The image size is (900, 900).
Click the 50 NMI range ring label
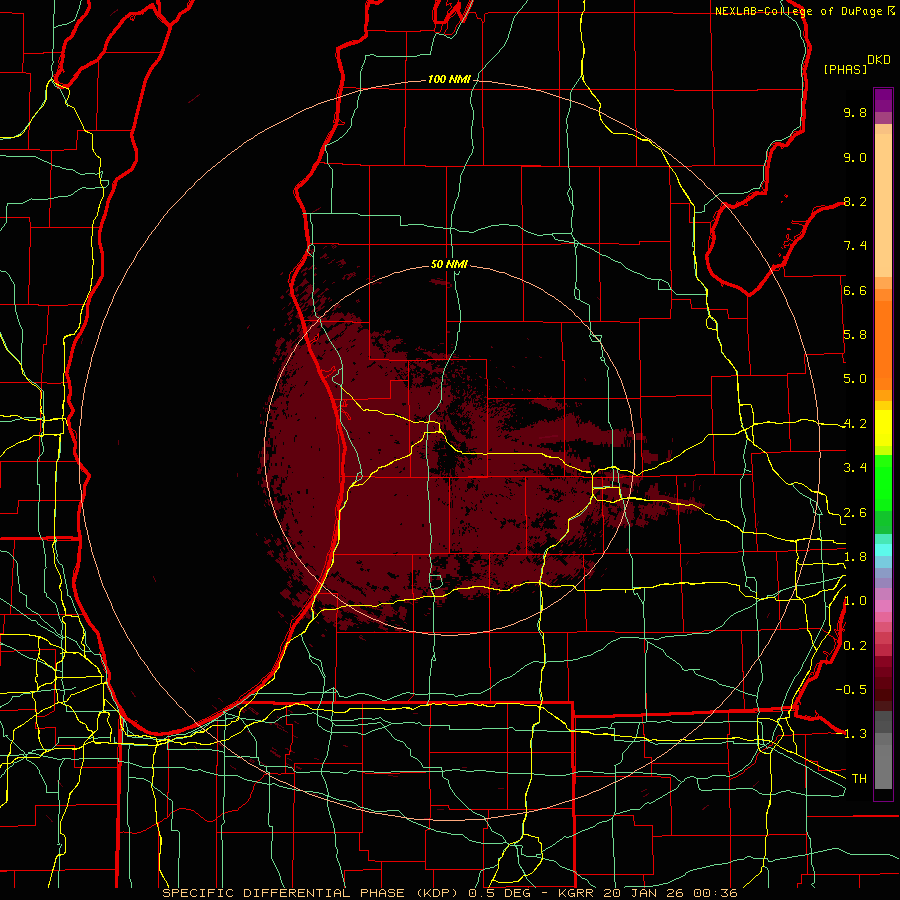(449, 264)
